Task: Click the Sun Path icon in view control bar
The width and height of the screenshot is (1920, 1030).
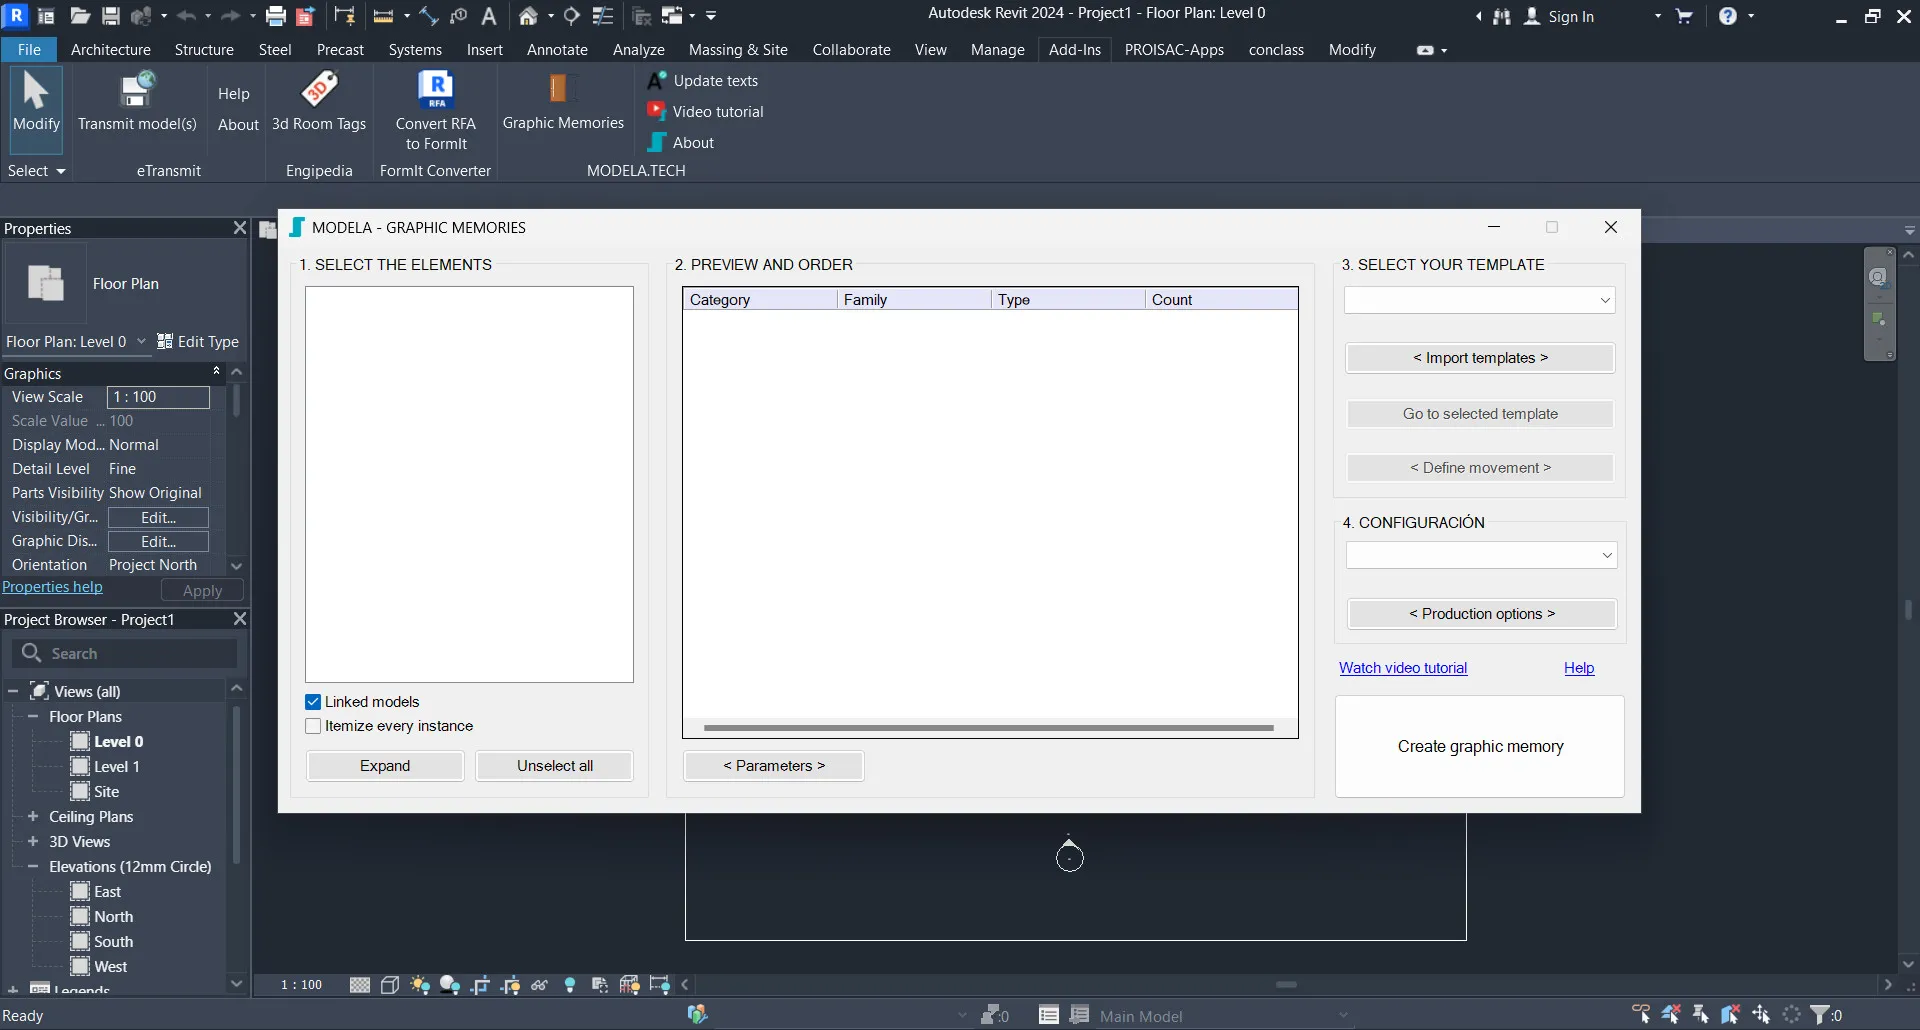Action: pos(420,986)
